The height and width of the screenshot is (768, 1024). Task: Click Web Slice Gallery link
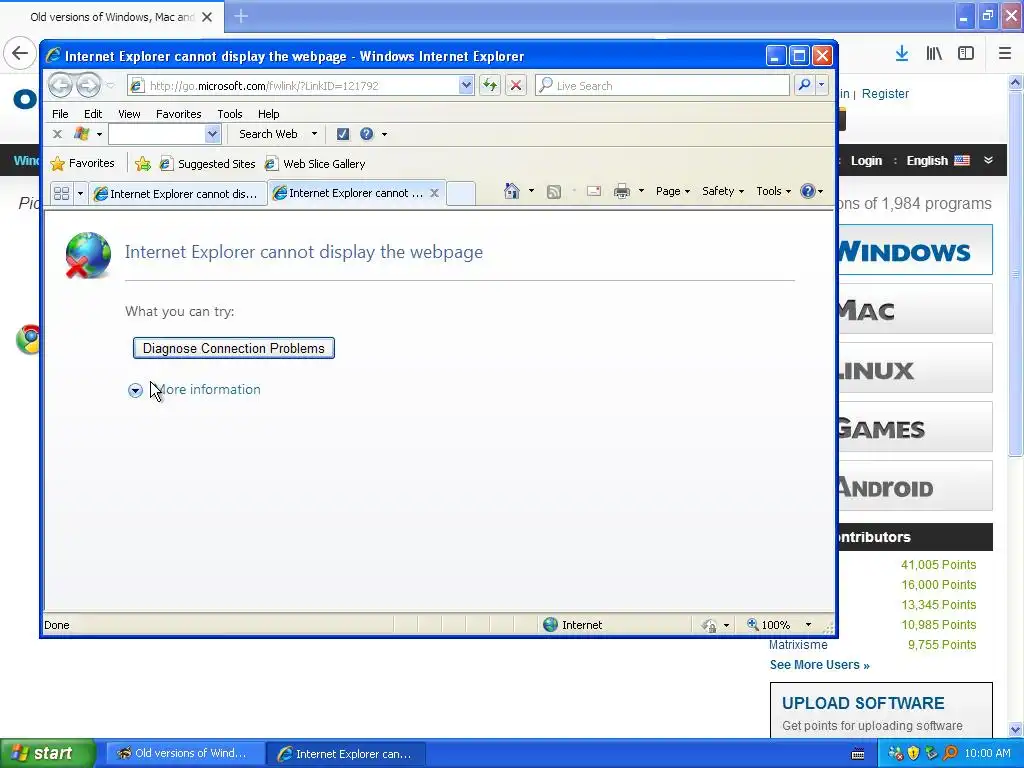(315, 164)
